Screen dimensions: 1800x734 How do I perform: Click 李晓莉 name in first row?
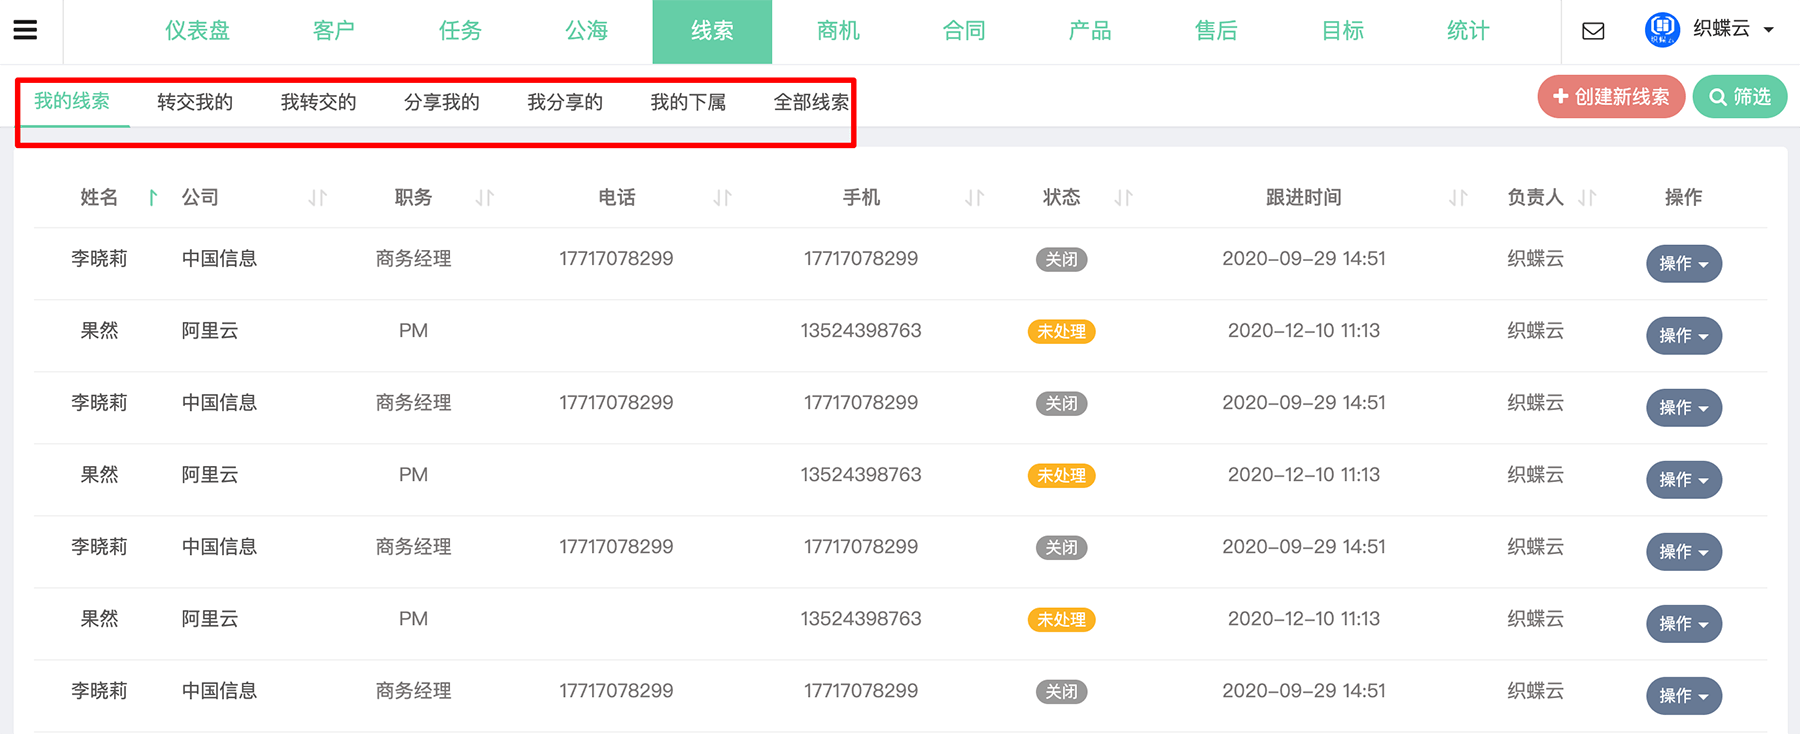pyautogui.click(x=99, y=259)
